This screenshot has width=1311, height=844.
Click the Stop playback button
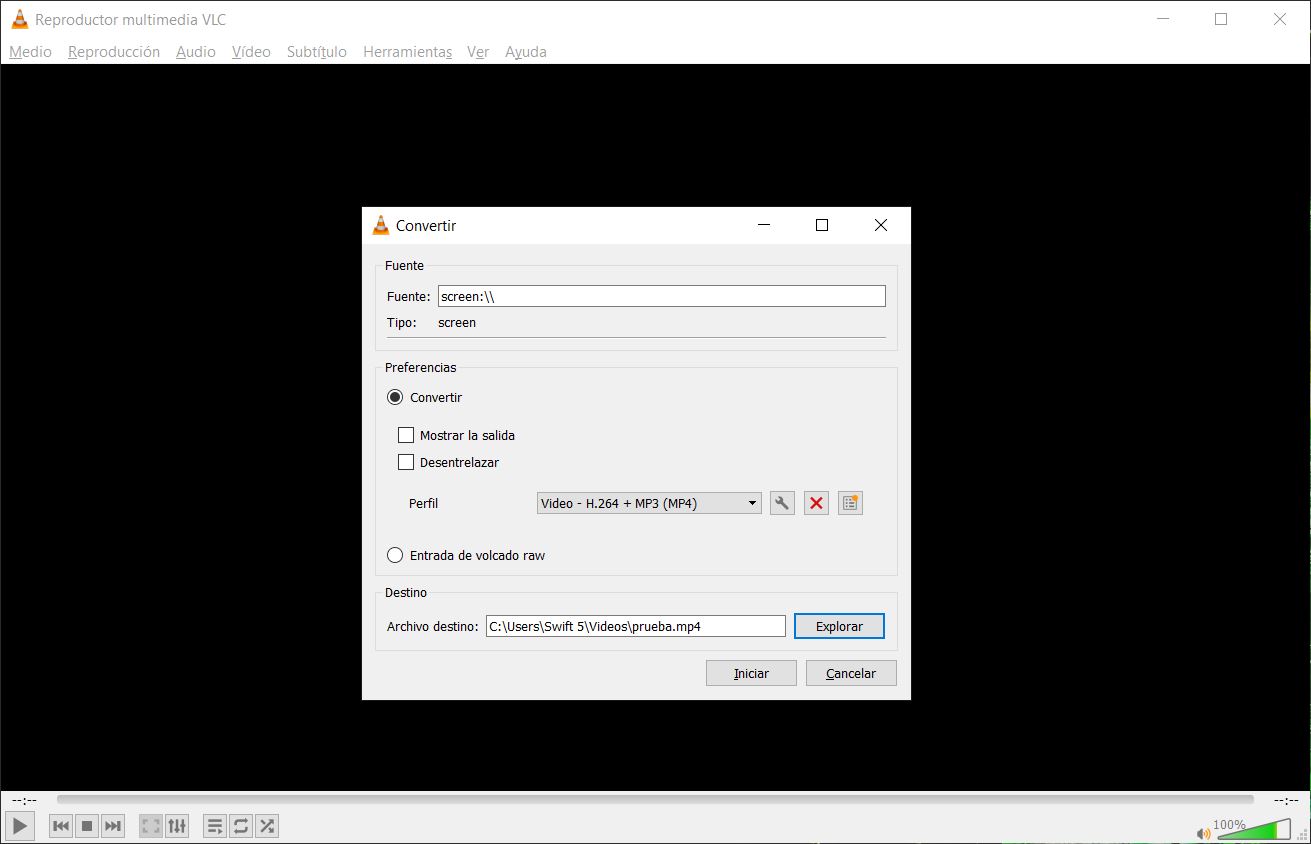87,826
